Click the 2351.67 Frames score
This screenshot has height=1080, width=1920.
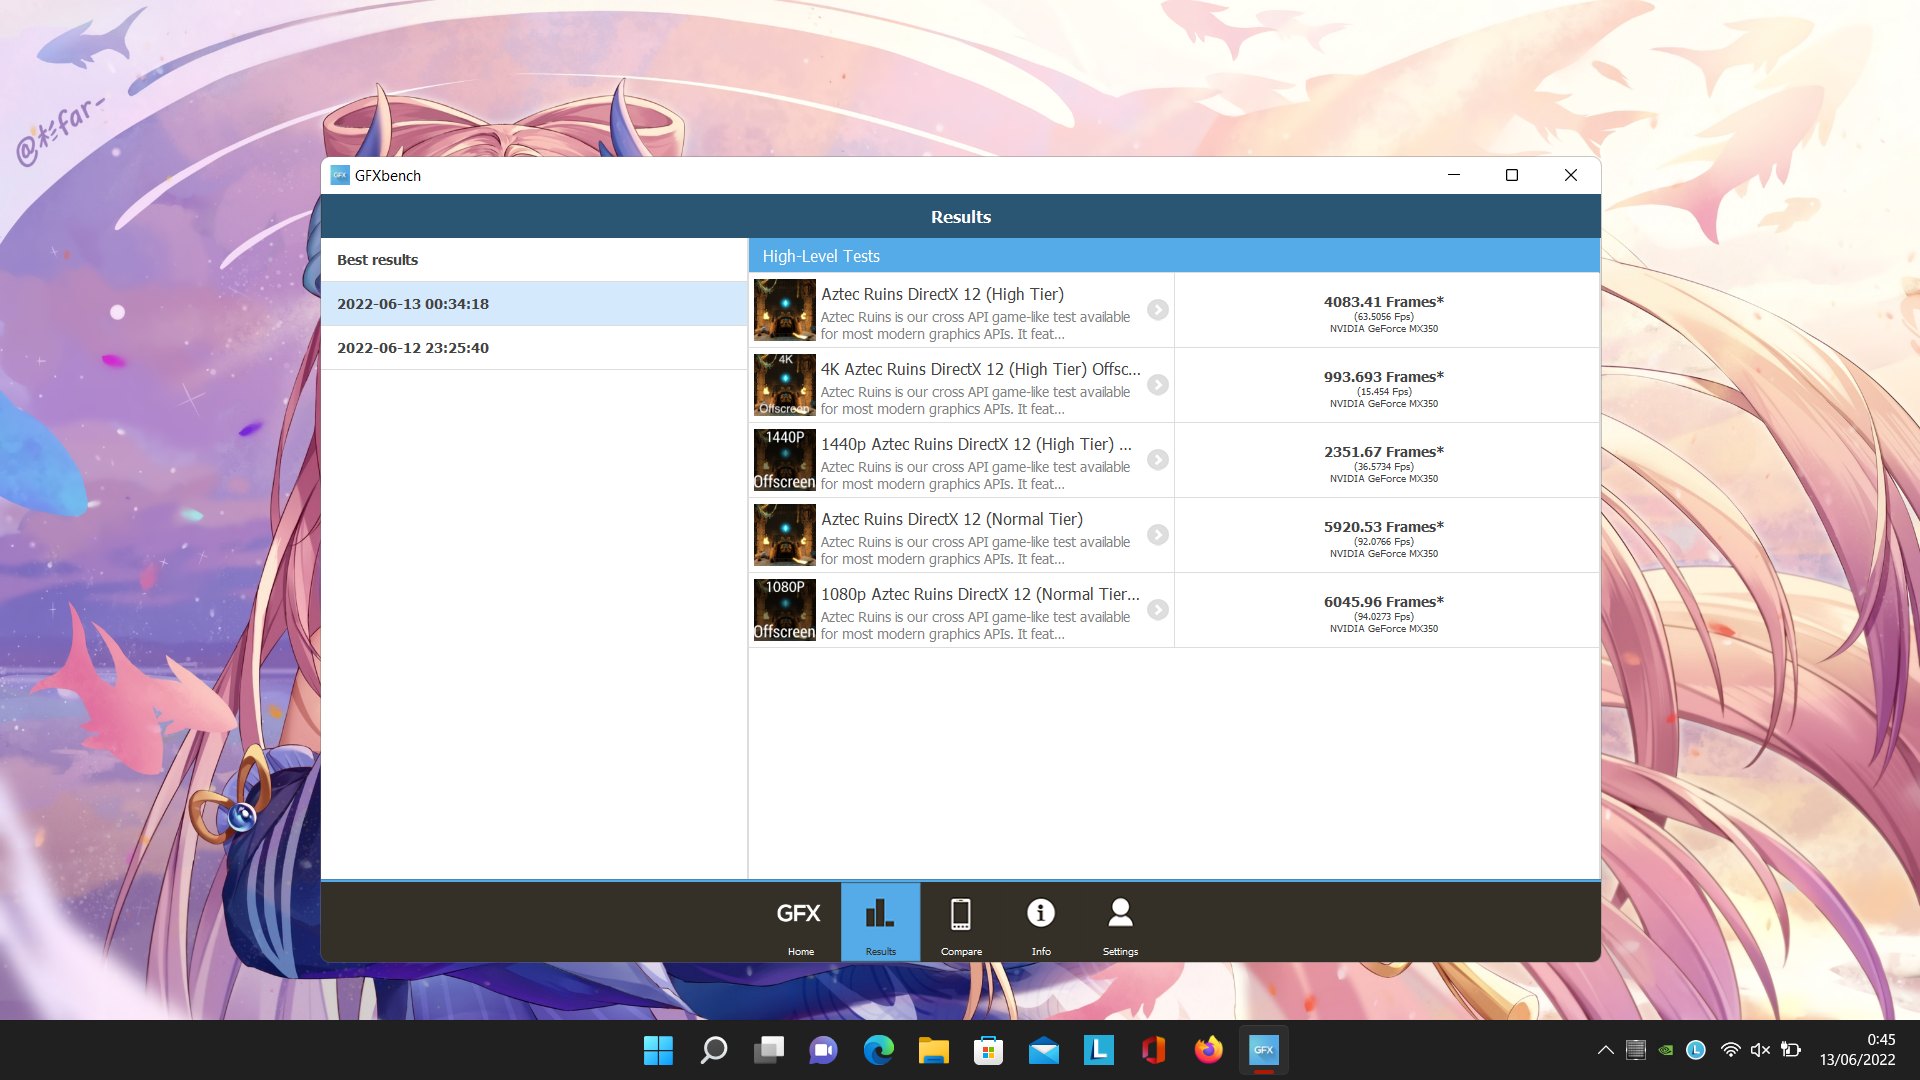point(1384,452)
